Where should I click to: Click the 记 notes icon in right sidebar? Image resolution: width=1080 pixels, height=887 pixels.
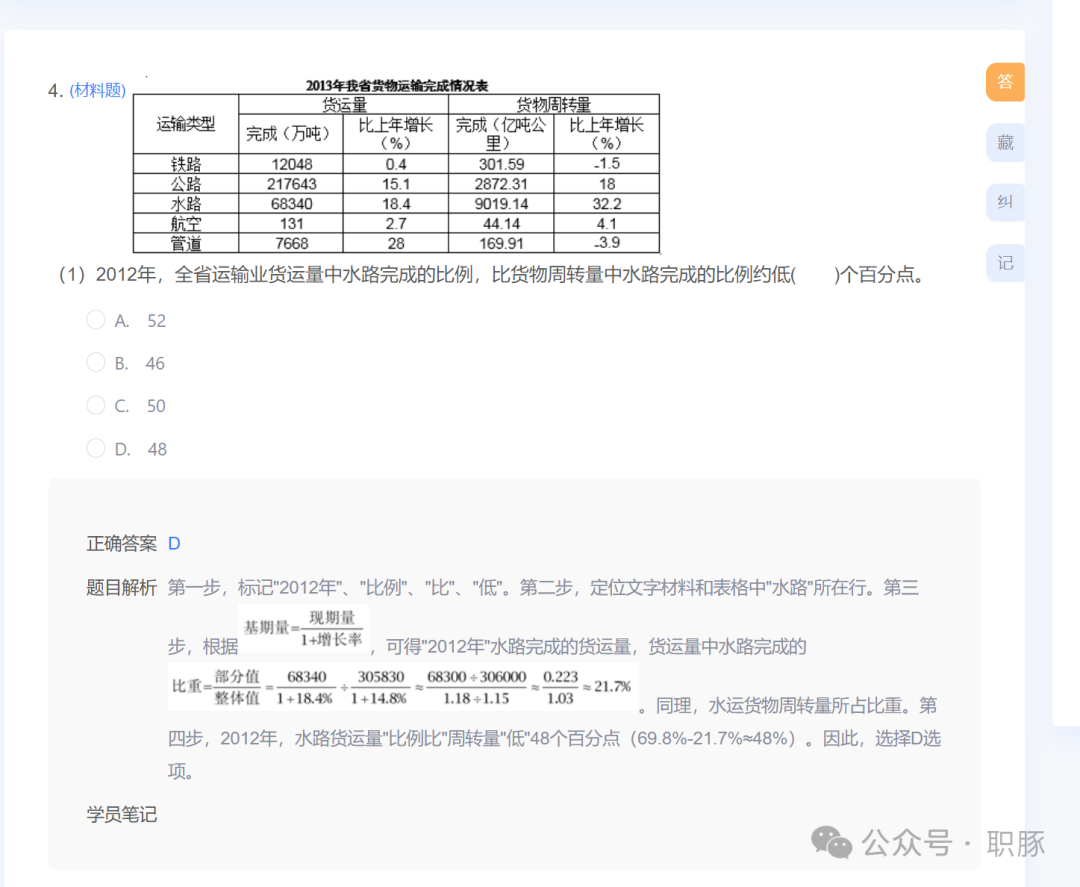1004,262
